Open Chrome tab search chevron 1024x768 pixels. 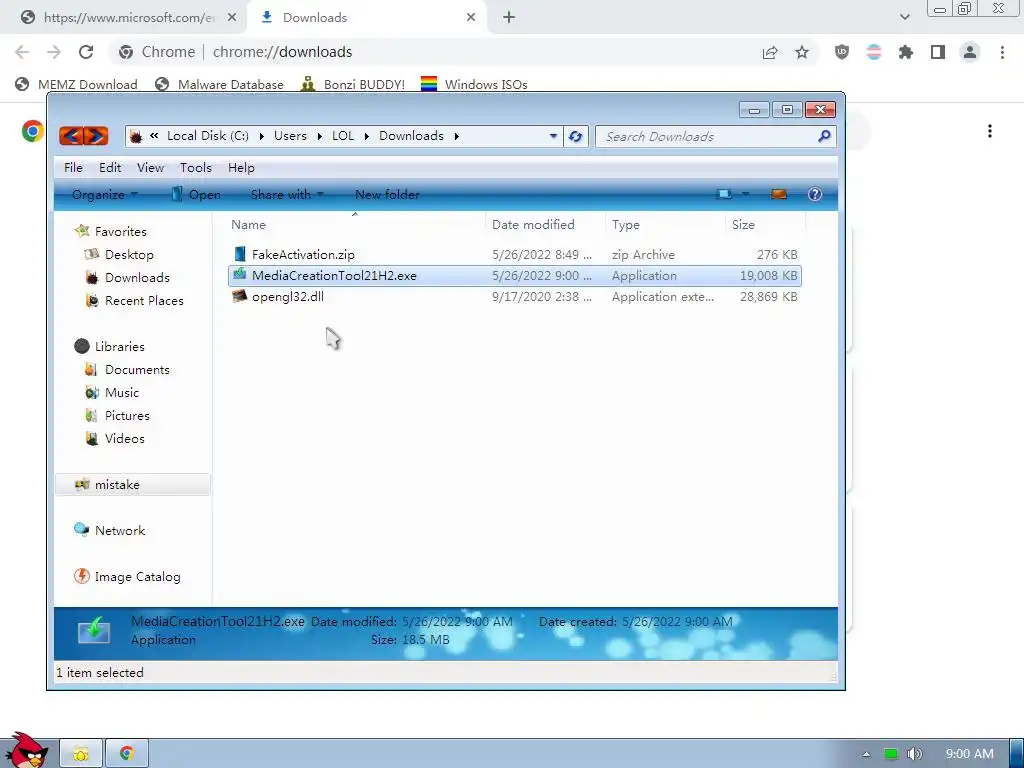coord(904,17)
